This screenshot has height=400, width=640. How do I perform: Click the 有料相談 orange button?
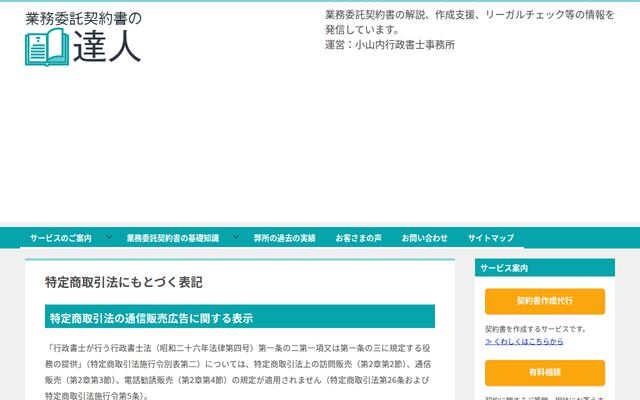[545, 373]
